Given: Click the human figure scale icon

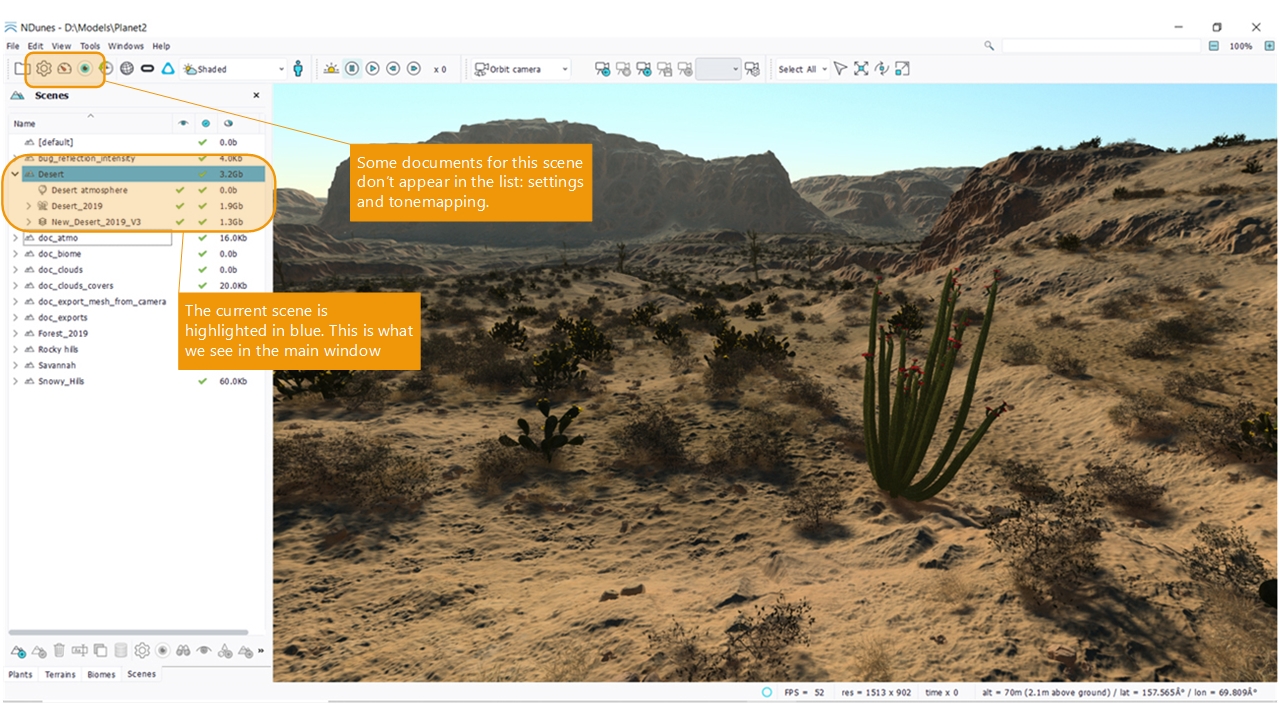Looking at the screenshot, I should point(298,69).
